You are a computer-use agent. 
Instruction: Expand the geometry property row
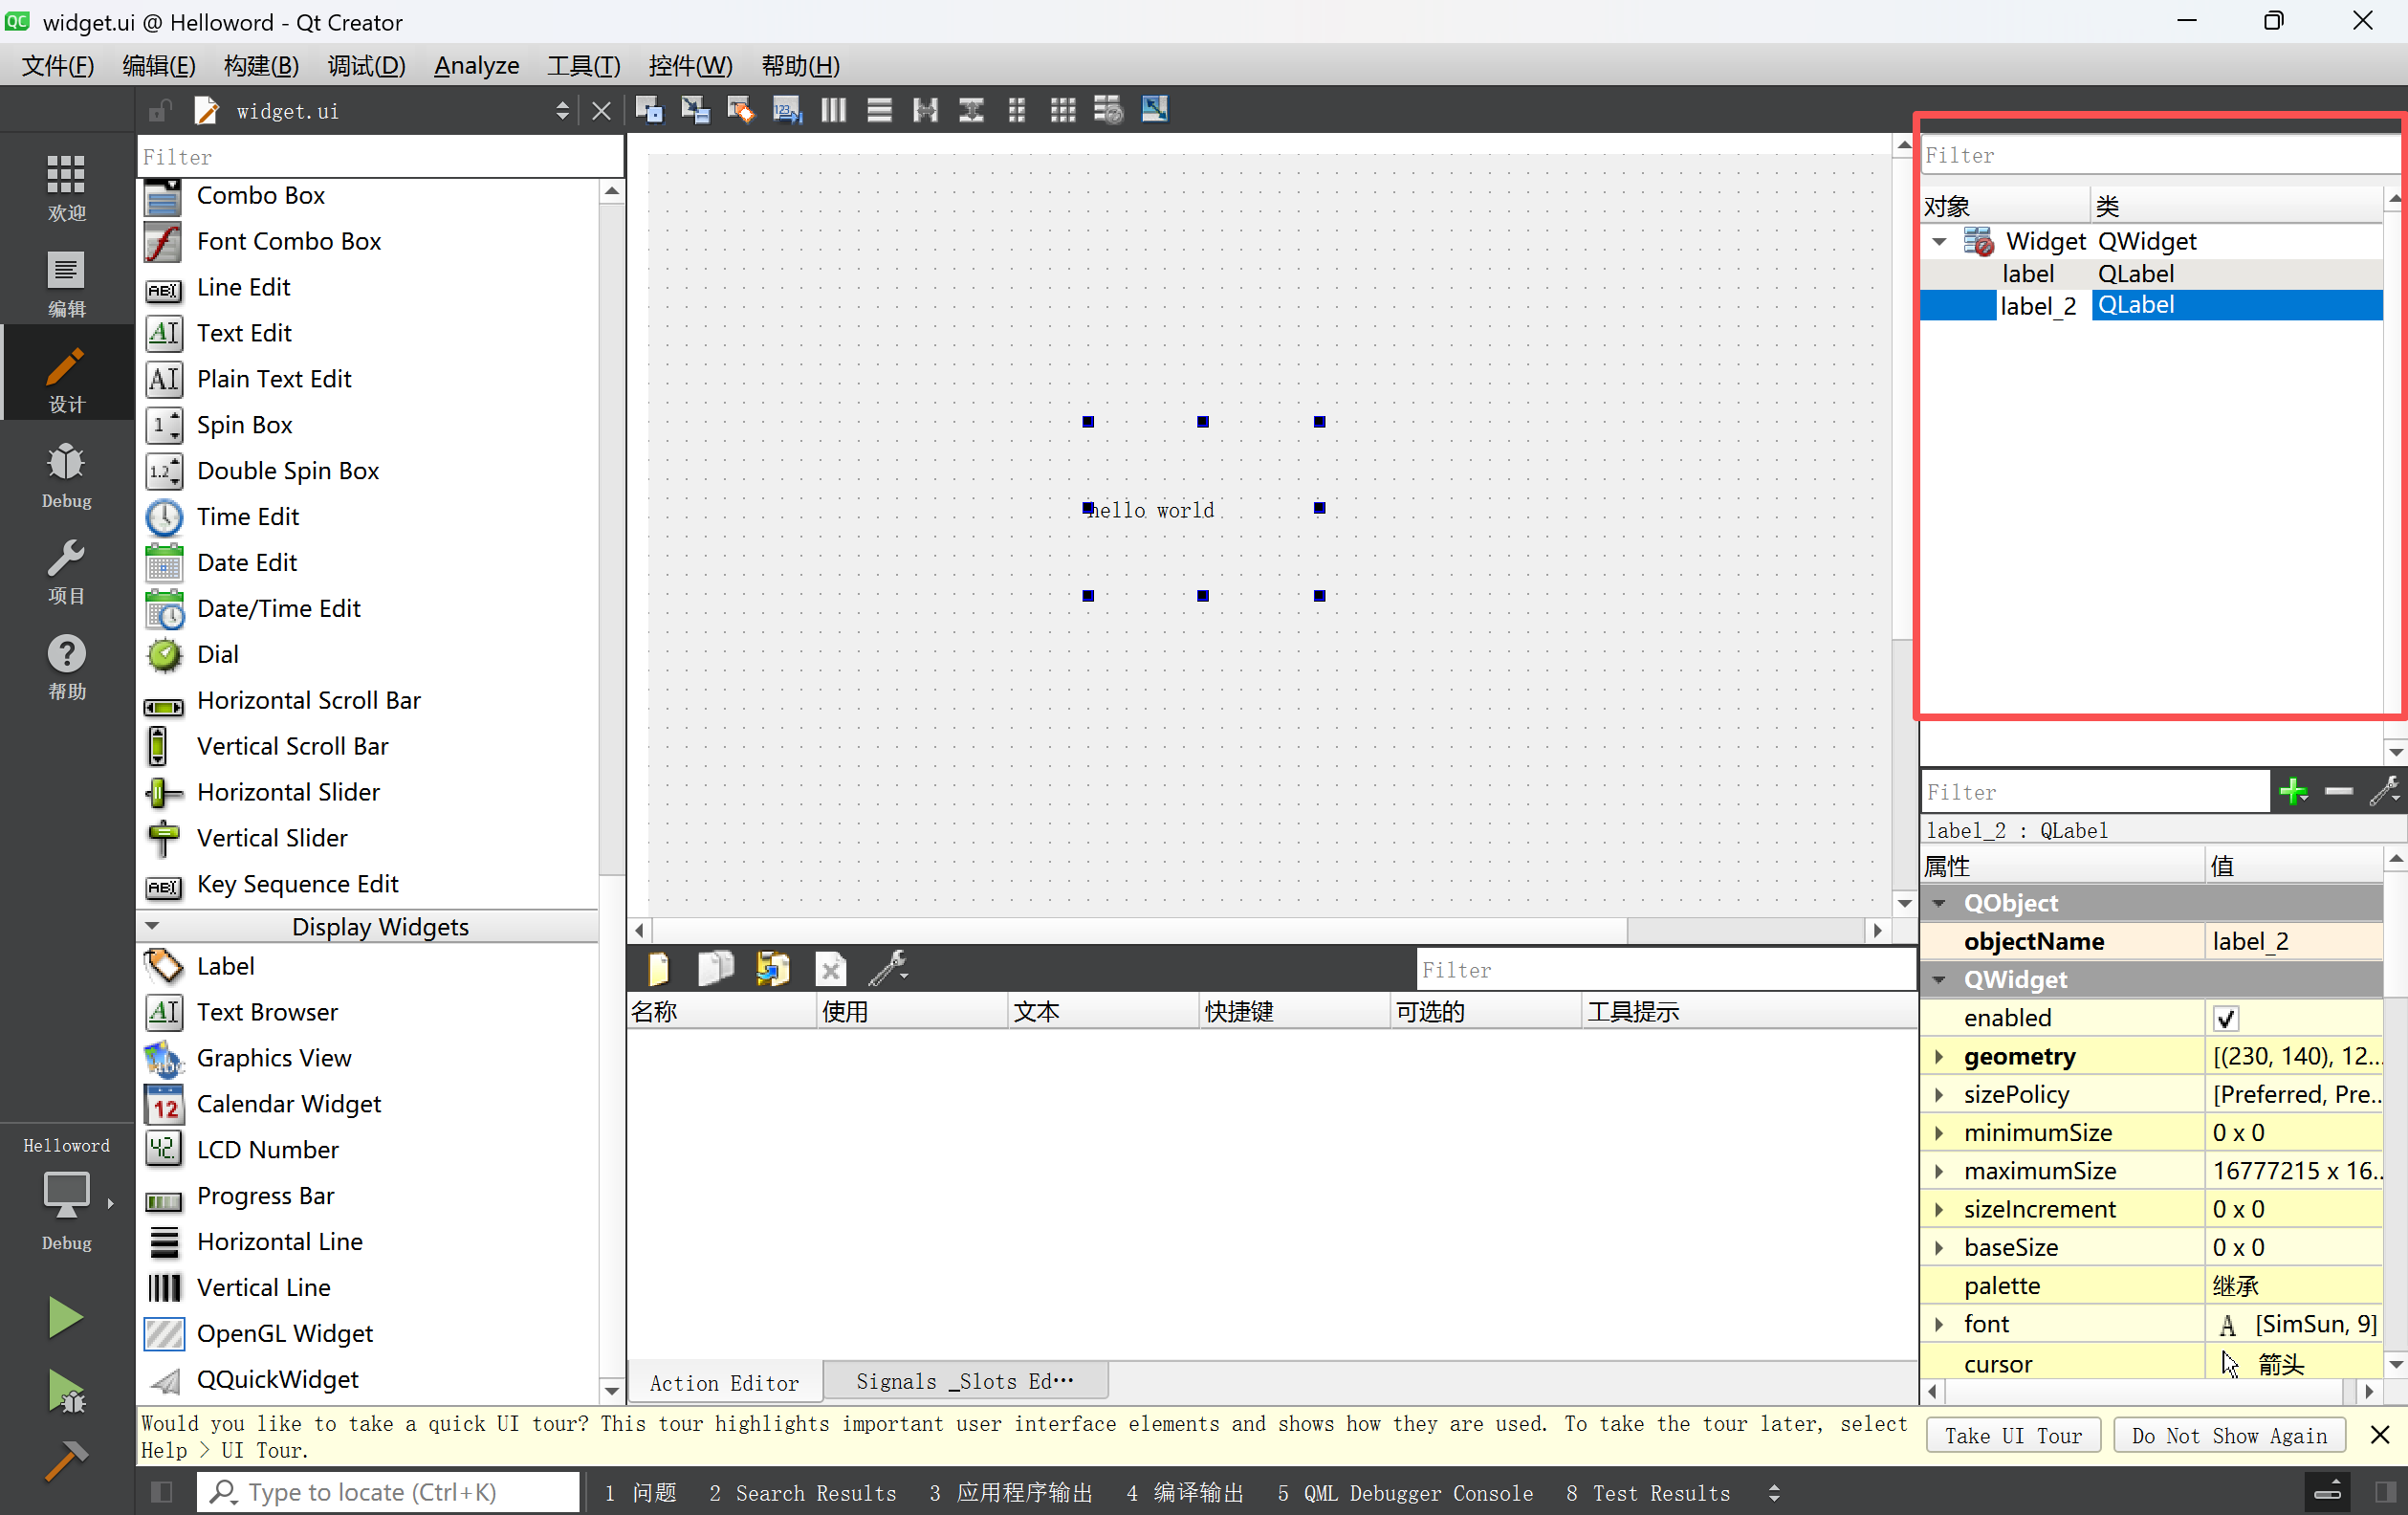click(1938, 1056)
